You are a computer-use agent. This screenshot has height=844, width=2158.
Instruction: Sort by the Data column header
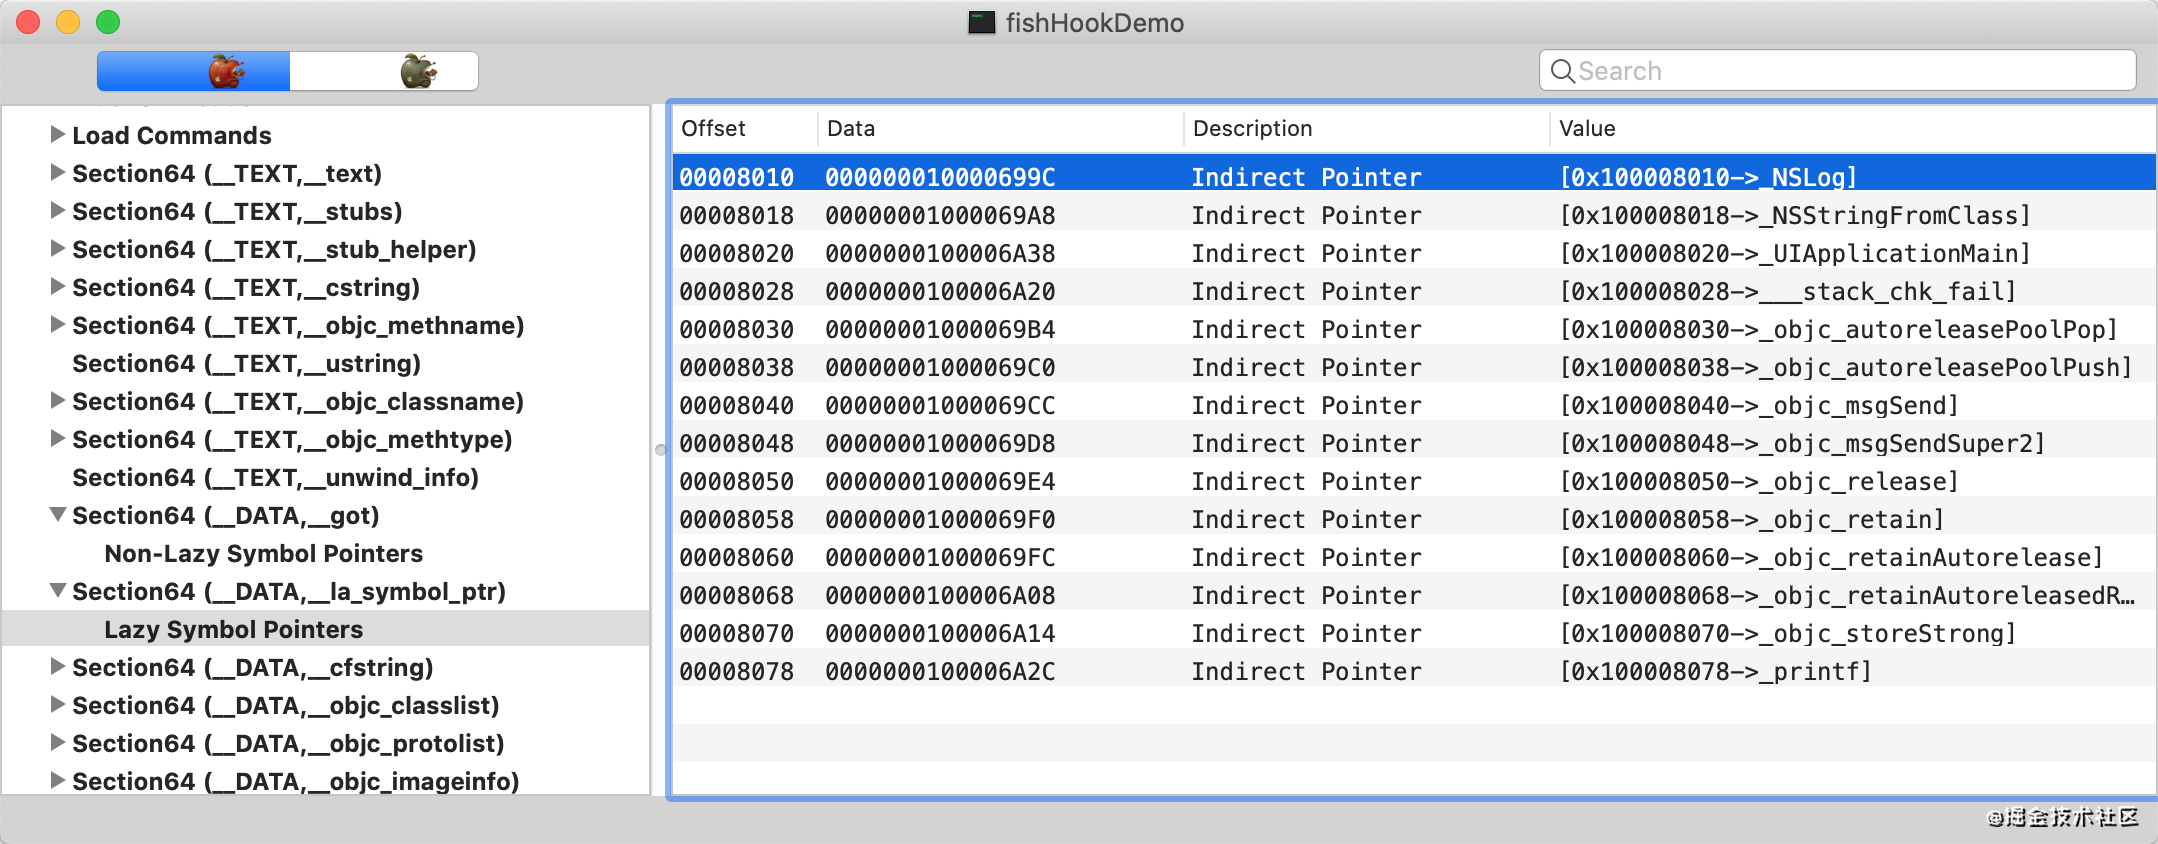coord(1001,128)
